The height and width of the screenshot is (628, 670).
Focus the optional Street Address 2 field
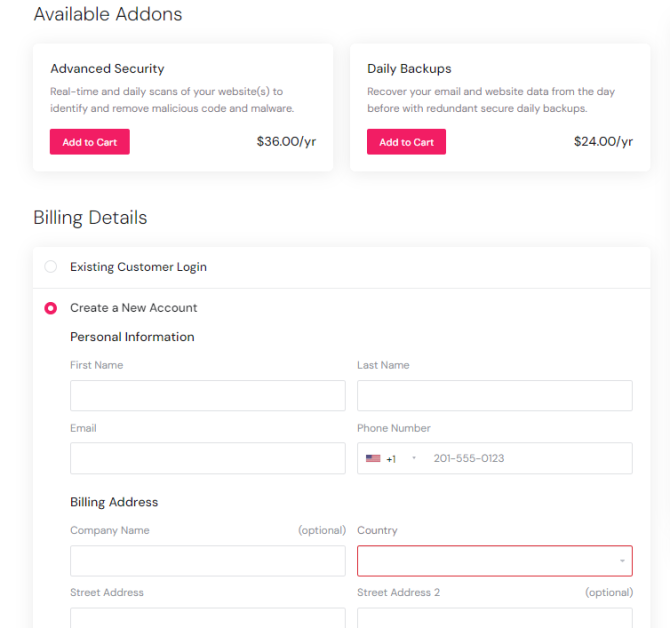click(495, 618)
